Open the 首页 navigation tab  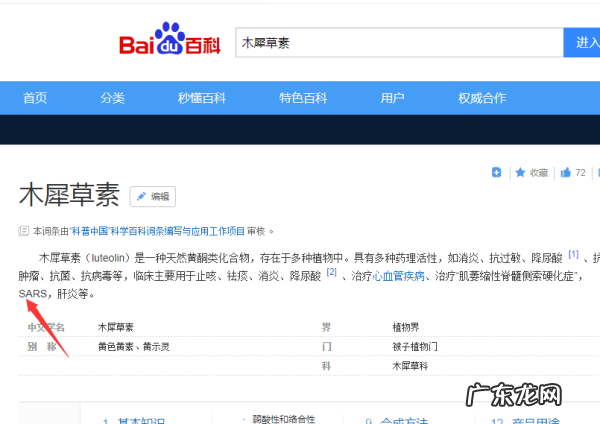[35, 98]
